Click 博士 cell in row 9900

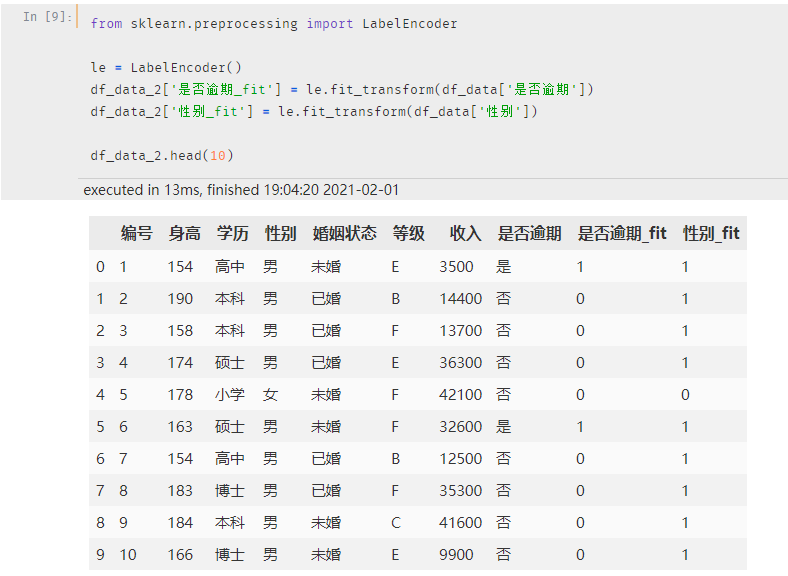[x=230, y=554]
